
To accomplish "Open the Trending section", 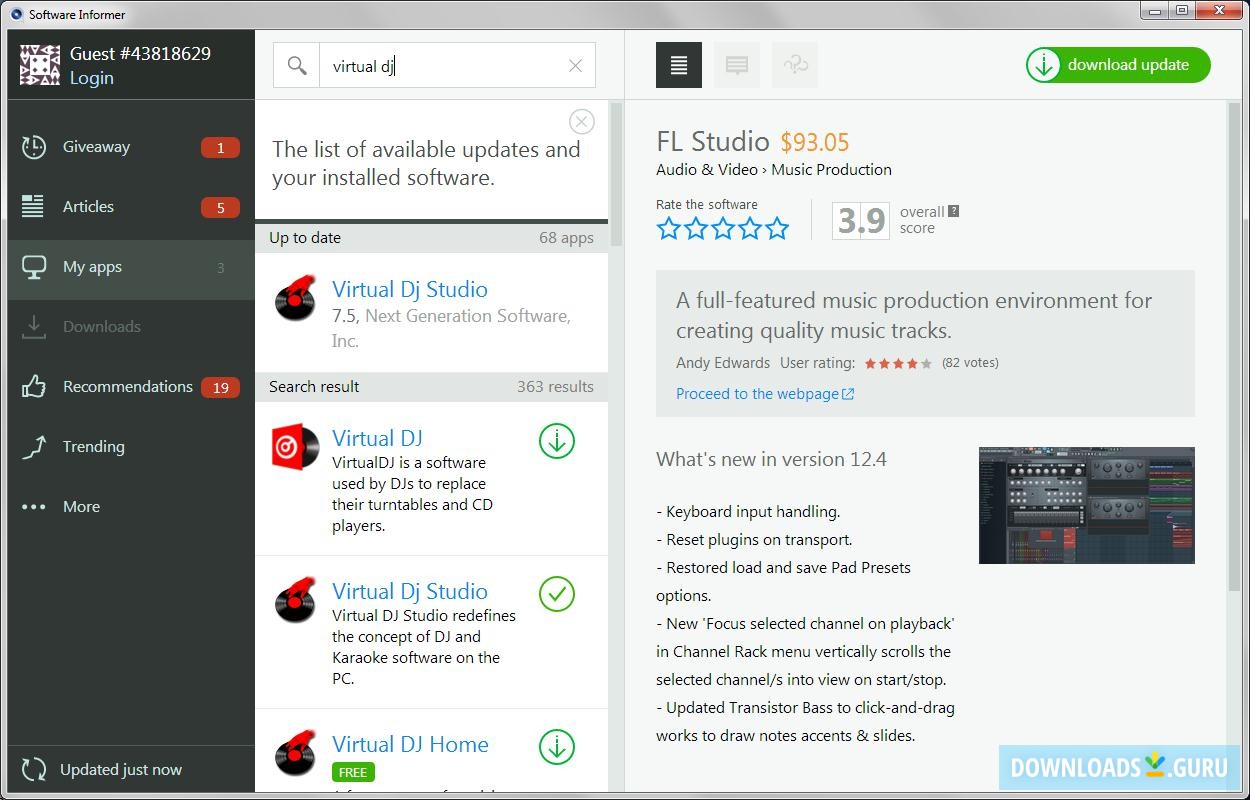I will (131, 447).
